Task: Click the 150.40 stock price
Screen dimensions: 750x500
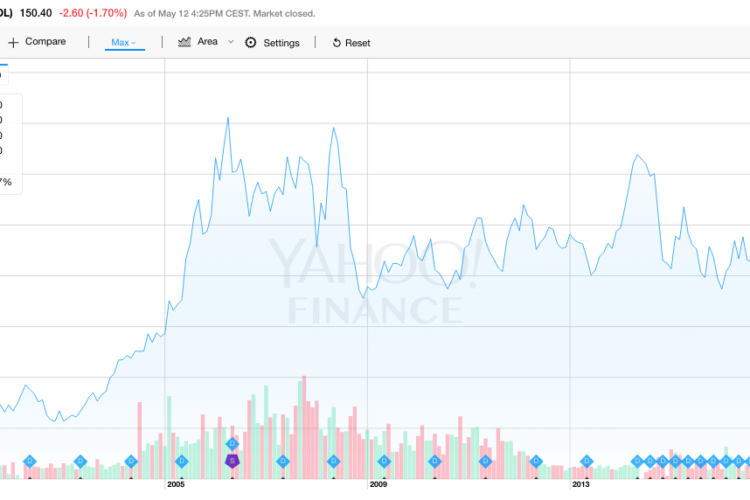Action: coord(35,13)
